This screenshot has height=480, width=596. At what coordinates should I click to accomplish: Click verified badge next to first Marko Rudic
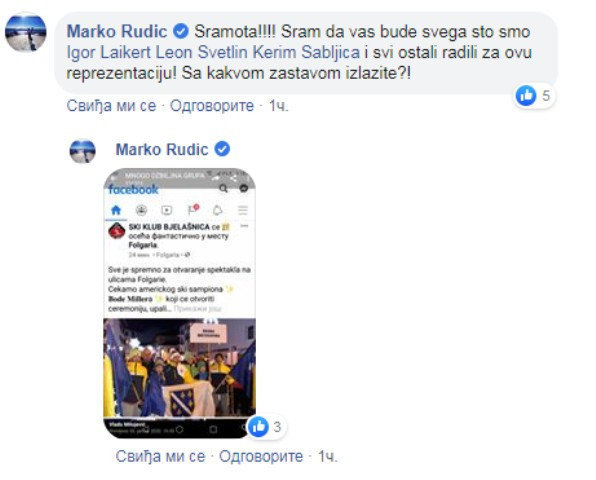181,31
